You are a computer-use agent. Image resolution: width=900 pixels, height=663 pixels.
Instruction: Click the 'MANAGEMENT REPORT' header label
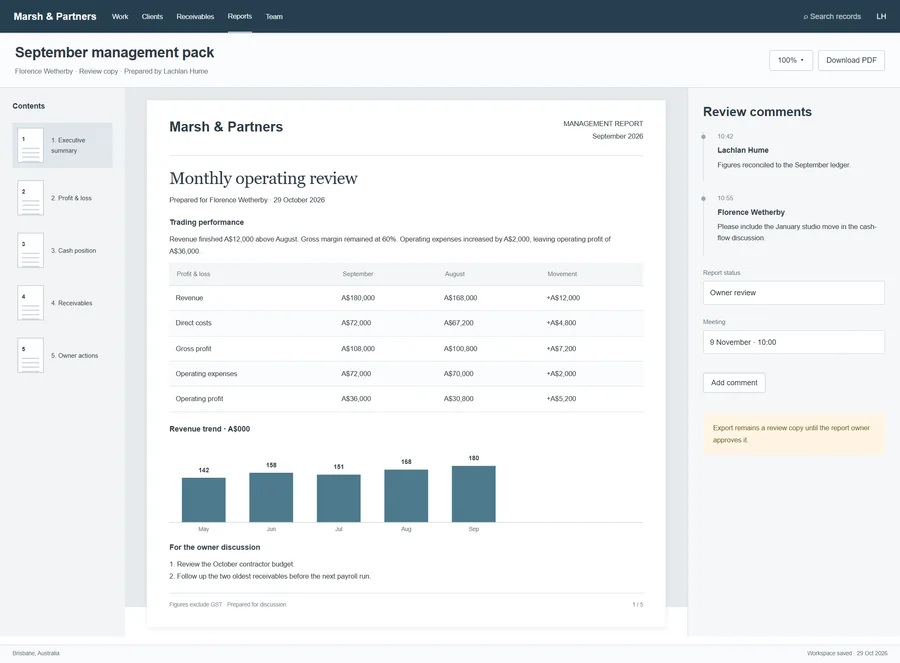click(x=603, y=123)
